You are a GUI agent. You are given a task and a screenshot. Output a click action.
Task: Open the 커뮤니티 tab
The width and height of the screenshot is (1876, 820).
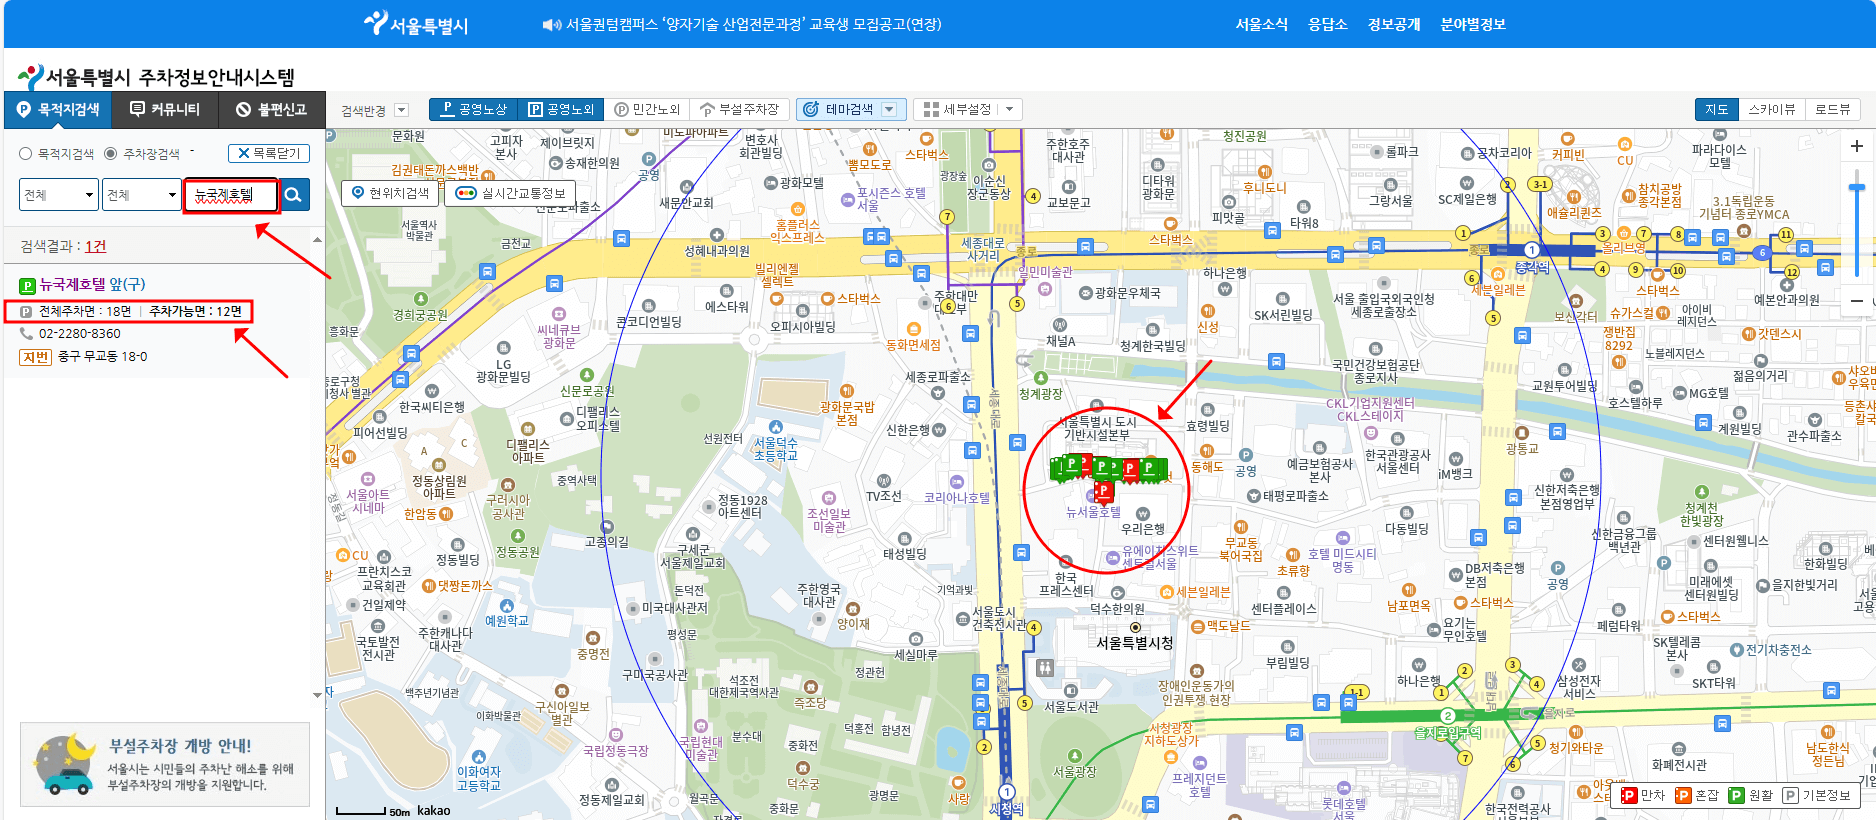(165, 109)
